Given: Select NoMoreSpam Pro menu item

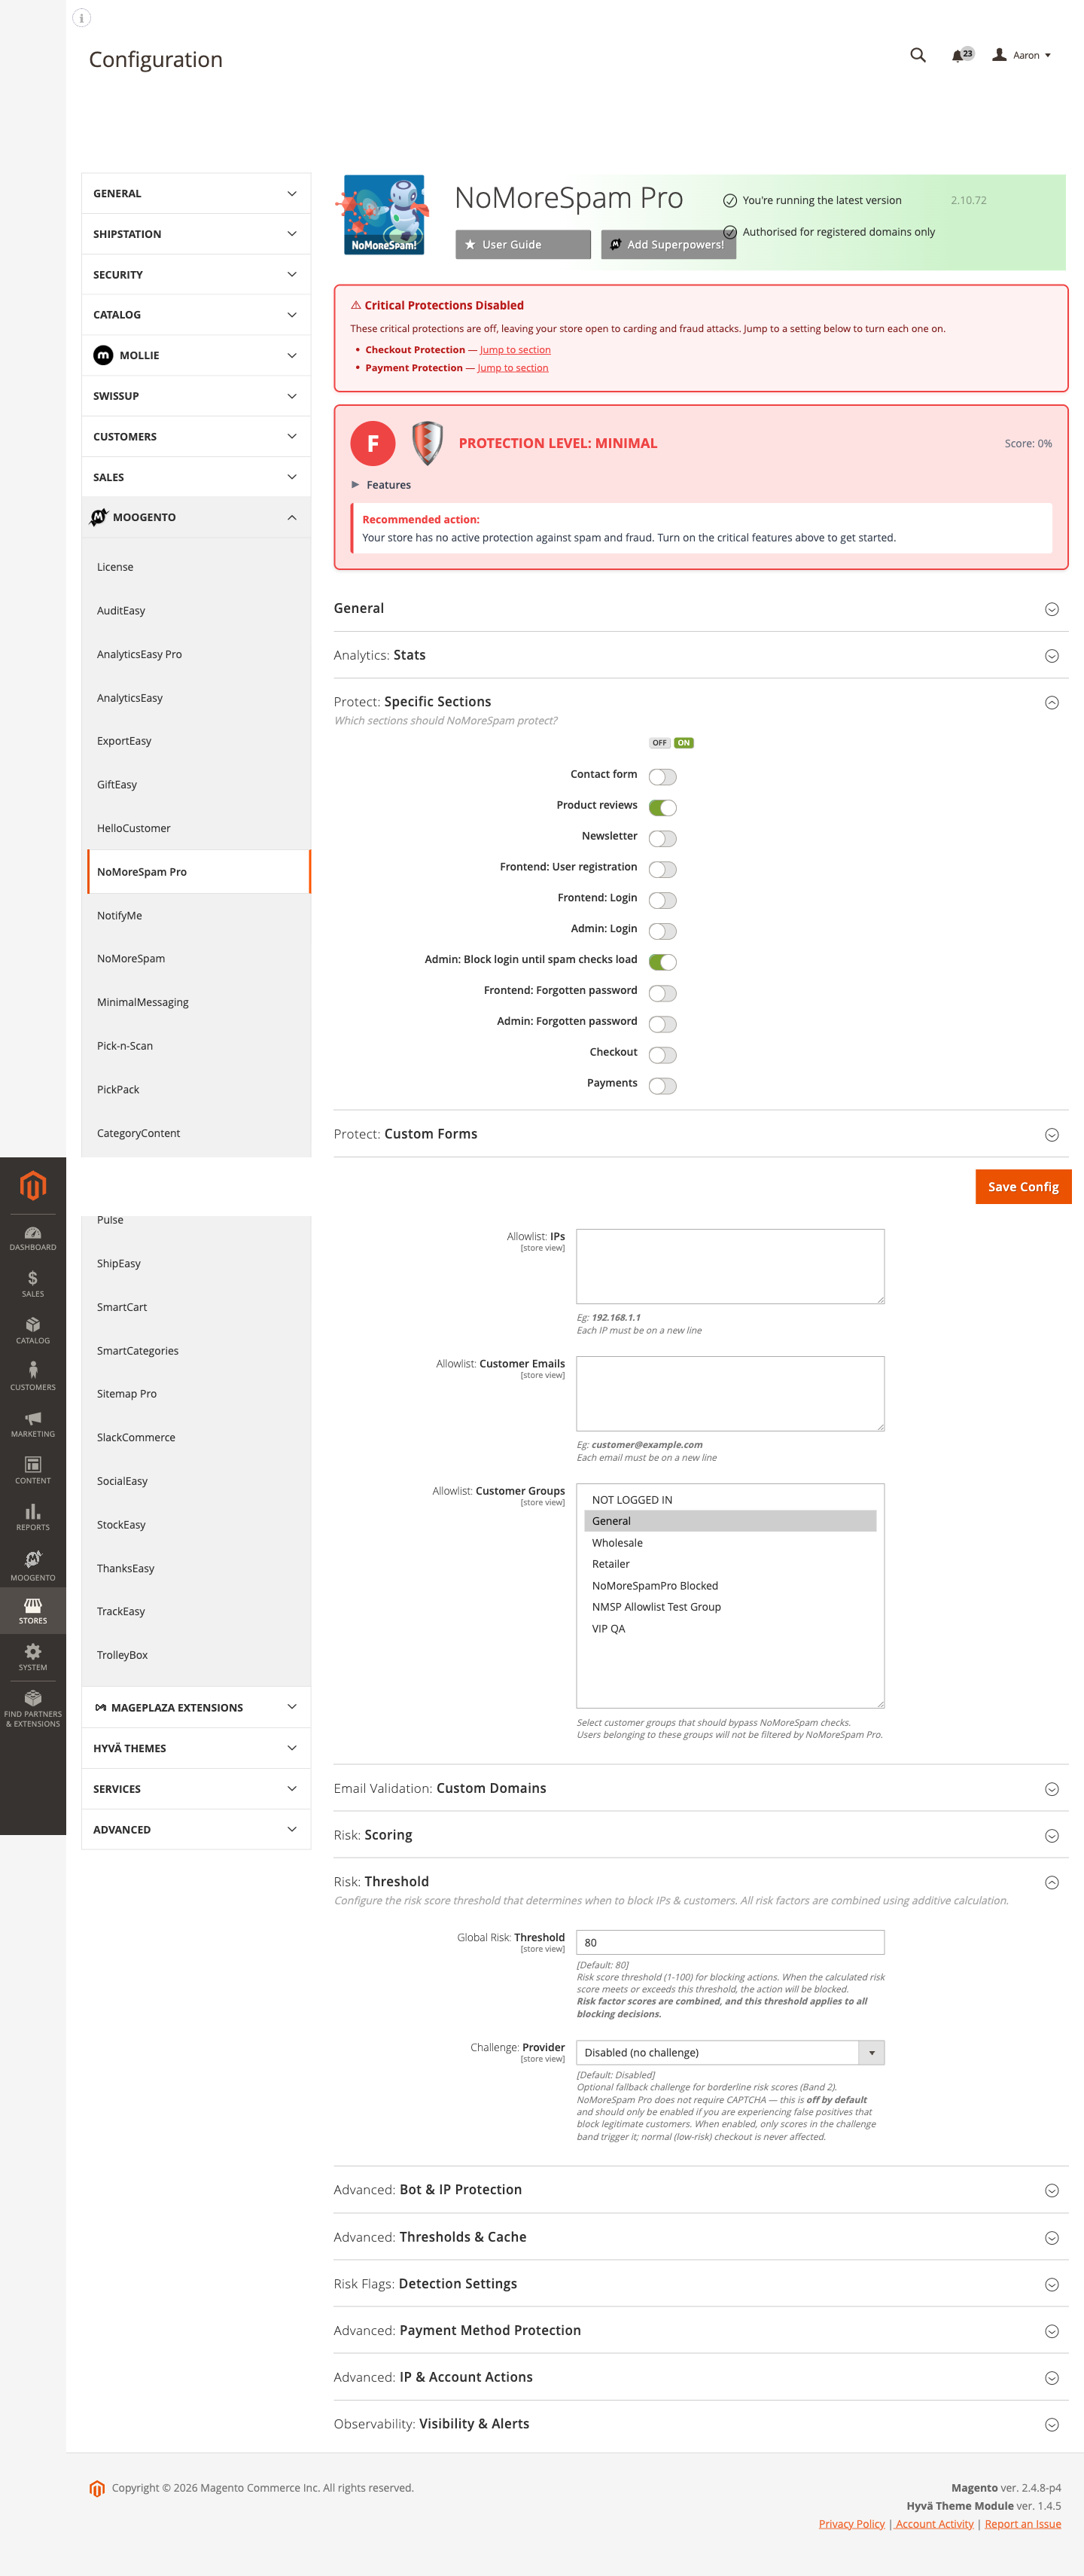Looking at the screenshot, I should (199, 872).
